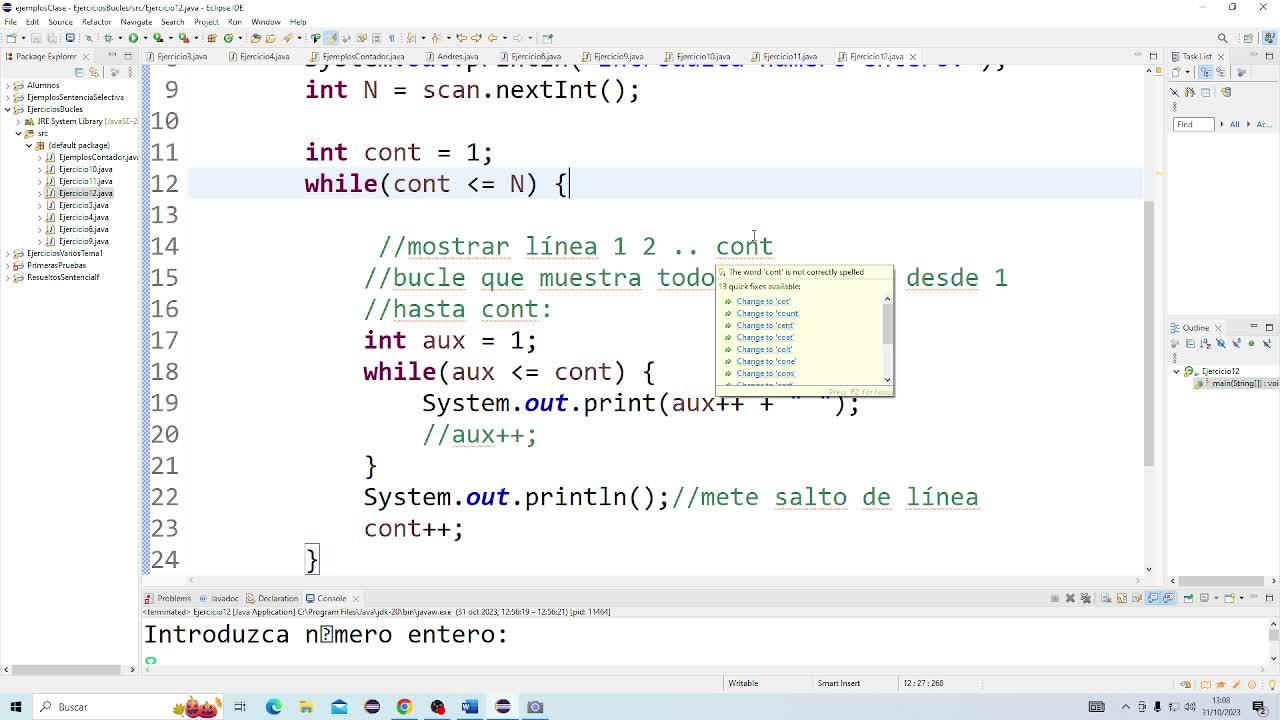Apply quick fix "Change to 'count'"
This screenshot has width=1280, height=720.
tap(767, 313)
